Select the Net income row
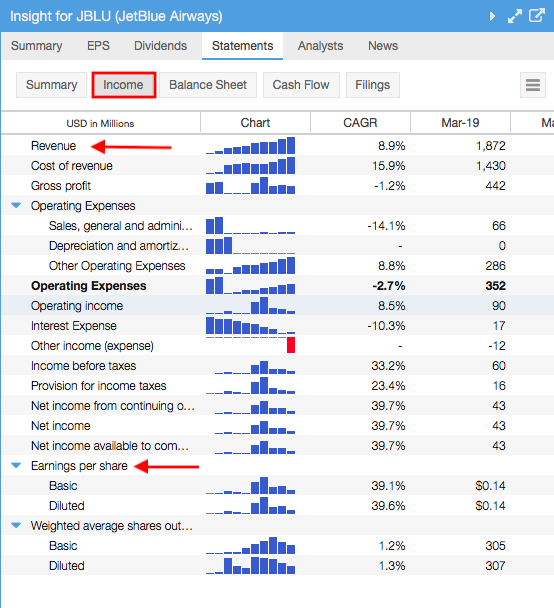 (277, 426)
